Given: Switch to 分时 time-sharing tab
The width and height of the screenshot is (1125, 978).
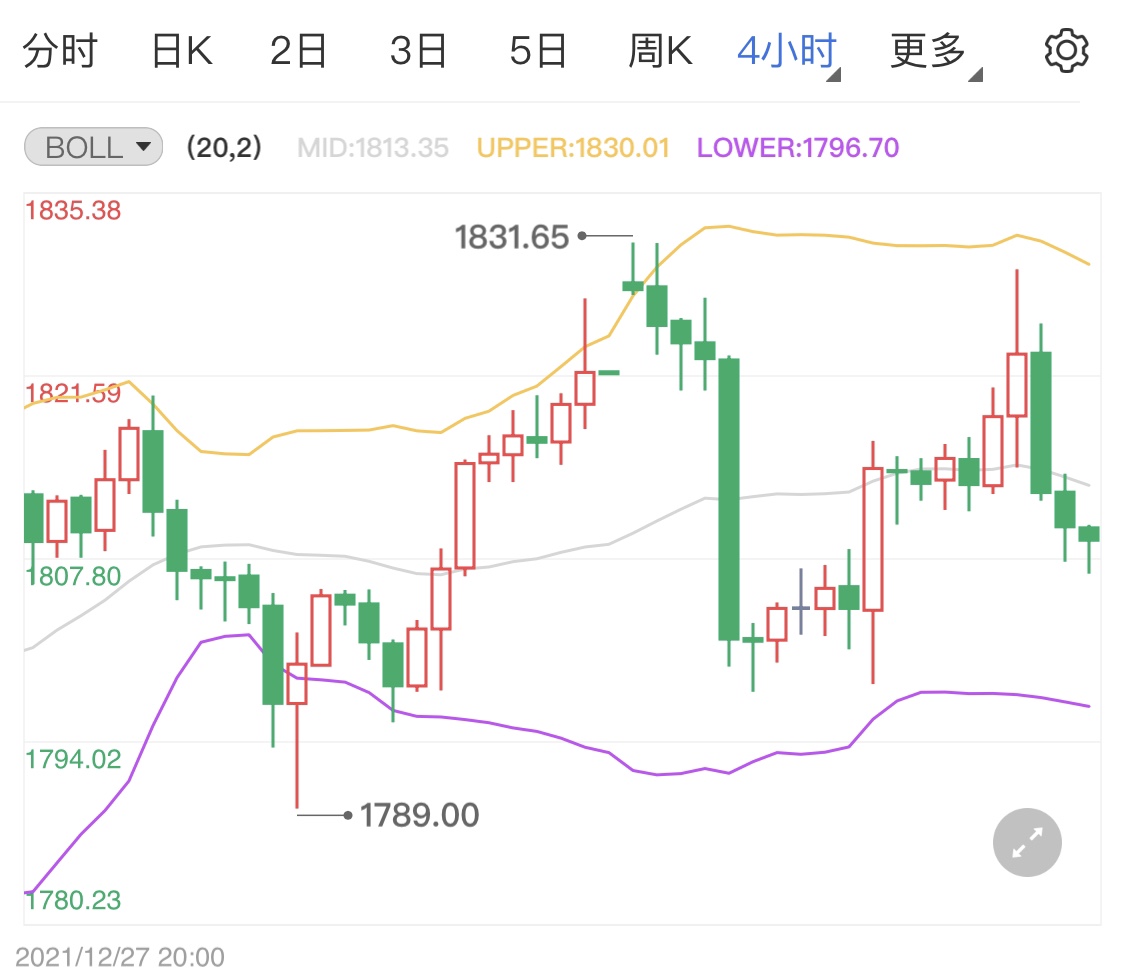Looking at the screenshot, I should click(x=60, y=51).
